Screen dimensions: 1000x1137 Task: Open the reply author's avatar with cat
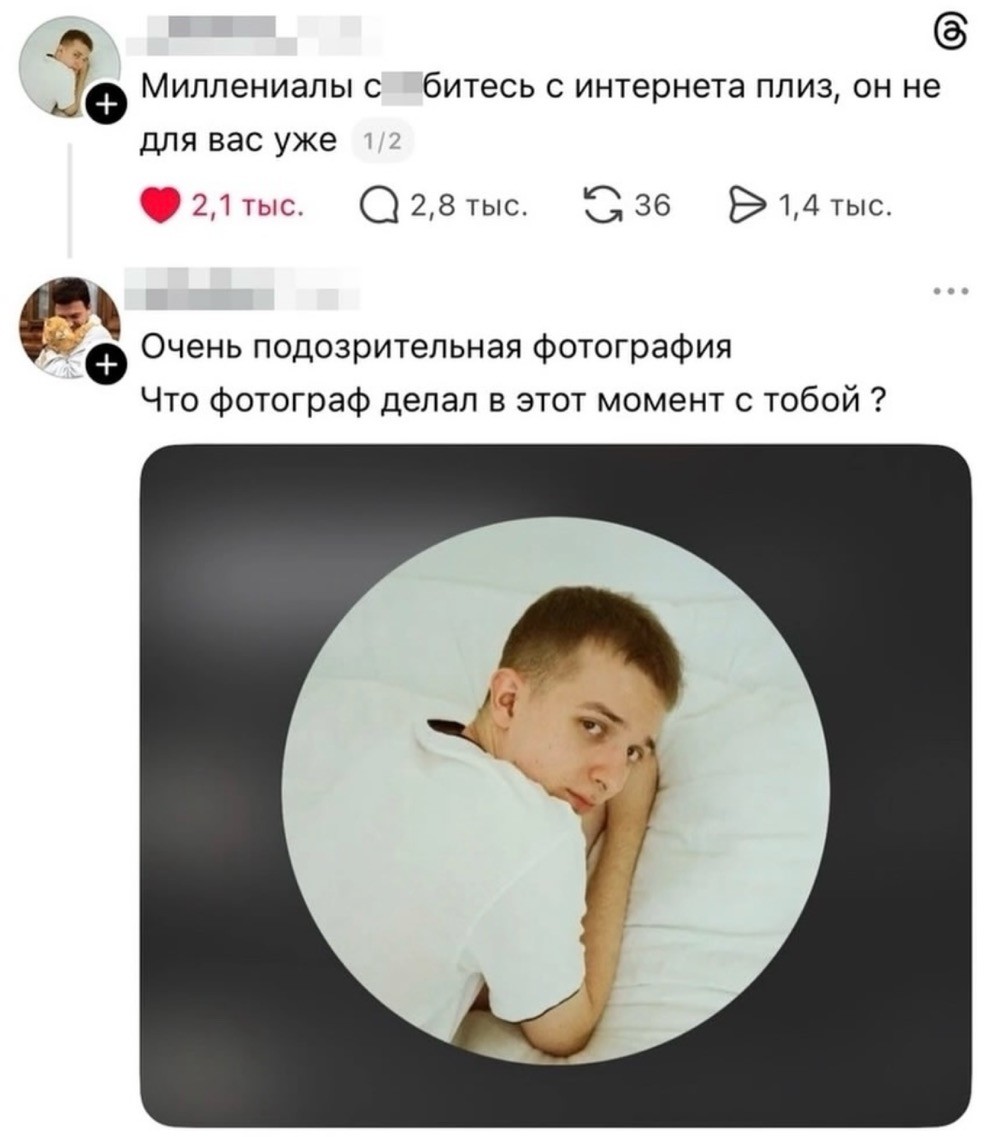[68, 326]
